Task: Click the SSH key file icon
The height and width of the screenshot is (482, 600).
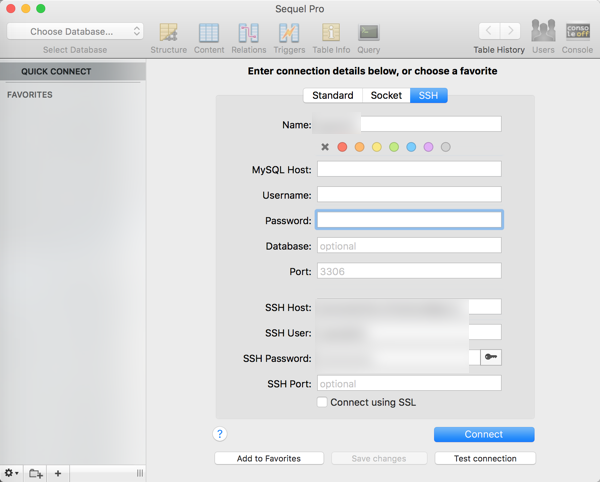Action: [491, 357]
